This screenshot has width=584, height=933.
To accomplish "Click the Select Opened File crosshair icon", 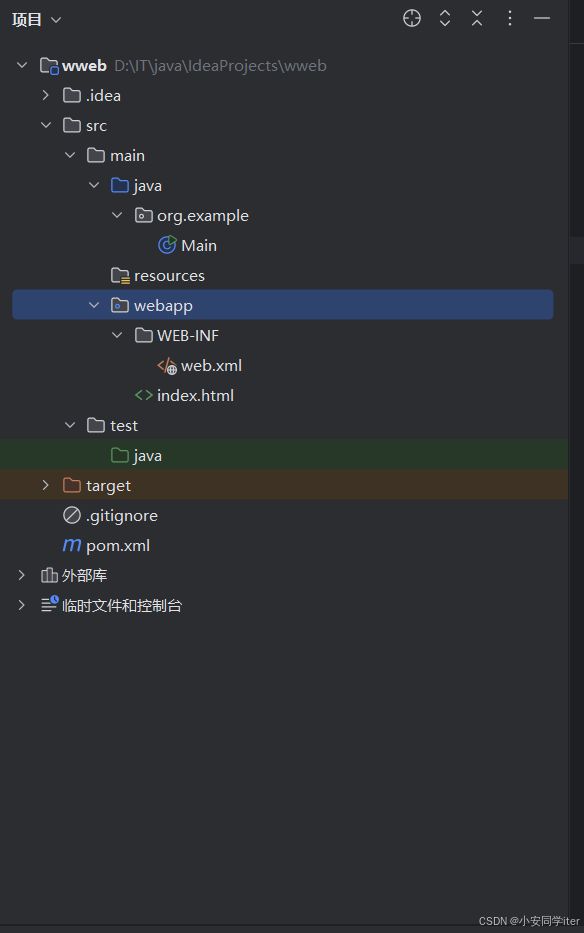I will (x=411, y=18).
